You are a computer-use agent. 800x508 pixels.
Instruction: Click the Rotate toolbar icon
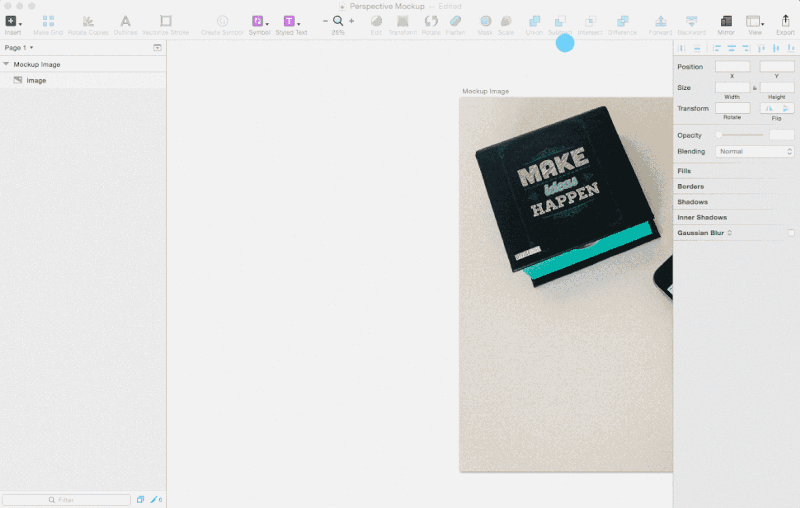[x=431, y=21]
